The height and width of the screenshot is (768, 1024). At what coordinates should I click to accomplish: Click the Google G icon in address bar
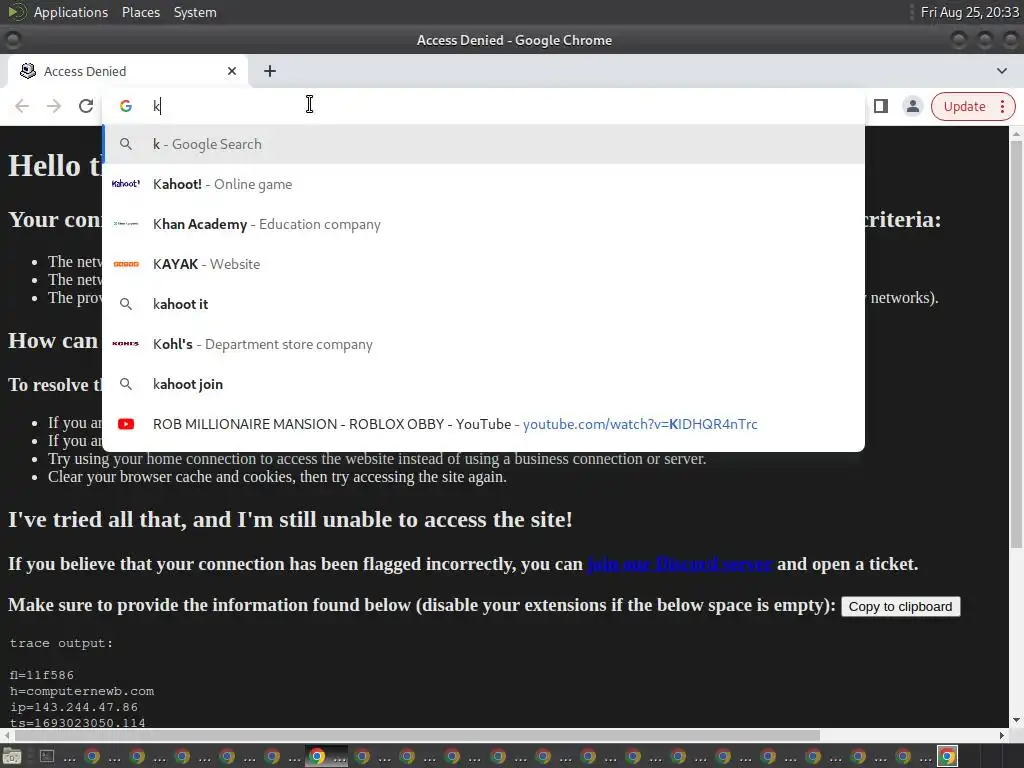coord(126,106)
